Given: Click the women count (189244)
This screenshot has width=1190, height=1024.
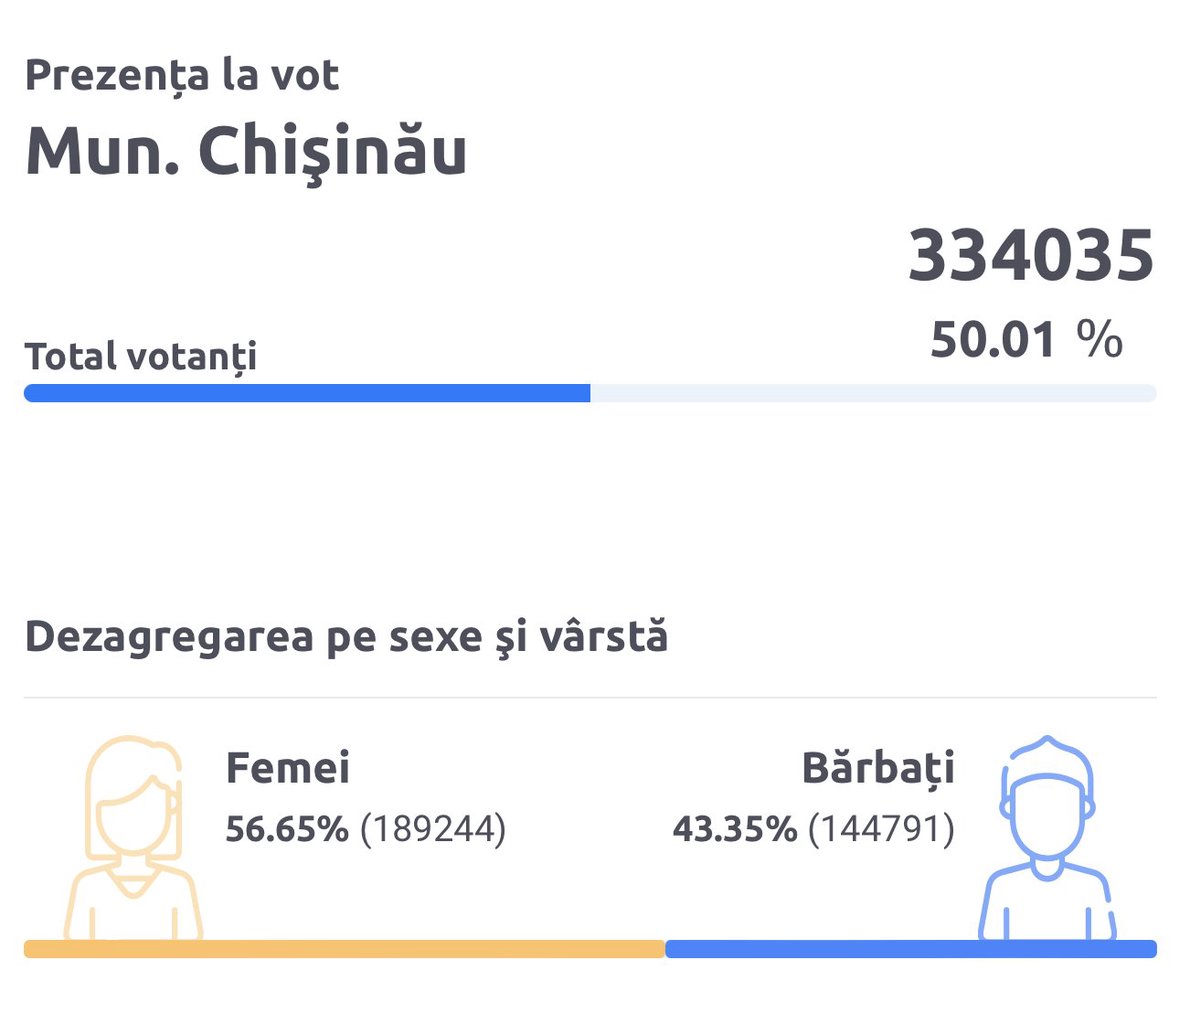Looking at the screenshot, I should [433, 829].
